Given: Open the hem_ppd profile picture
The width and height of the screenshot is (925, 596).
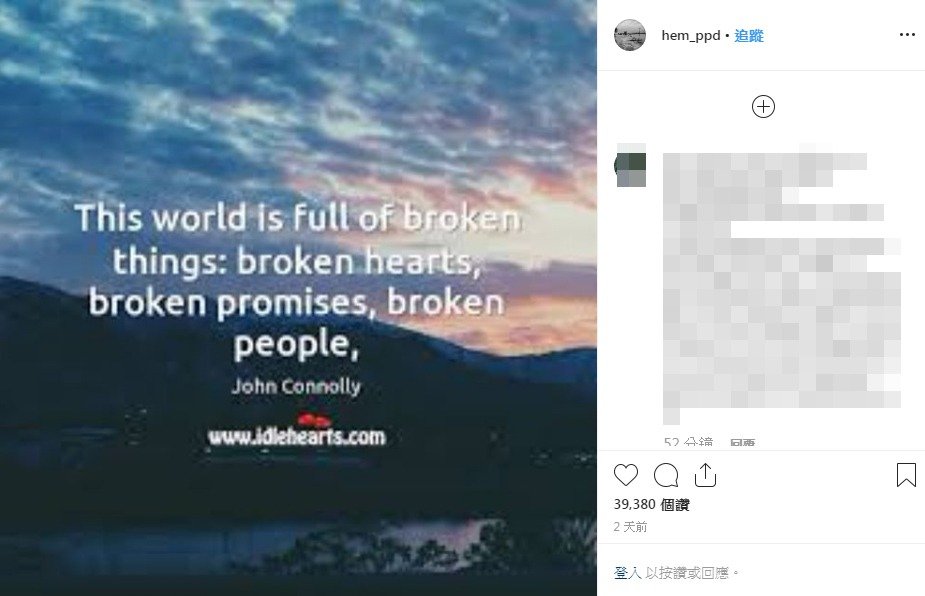Looking at the screenshot, I should 630,35.
